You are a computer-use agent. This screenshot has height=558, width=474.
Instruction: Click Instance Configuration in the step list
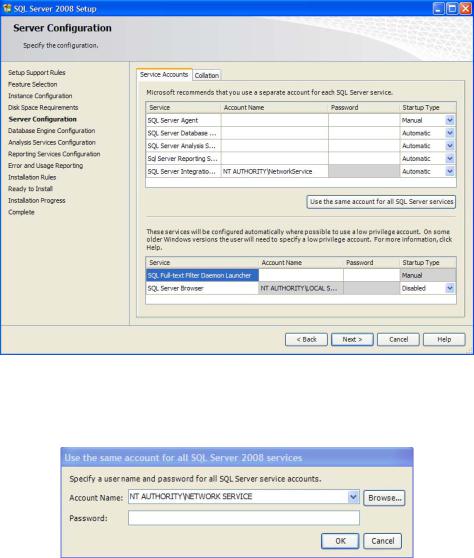tap(40, 96)
